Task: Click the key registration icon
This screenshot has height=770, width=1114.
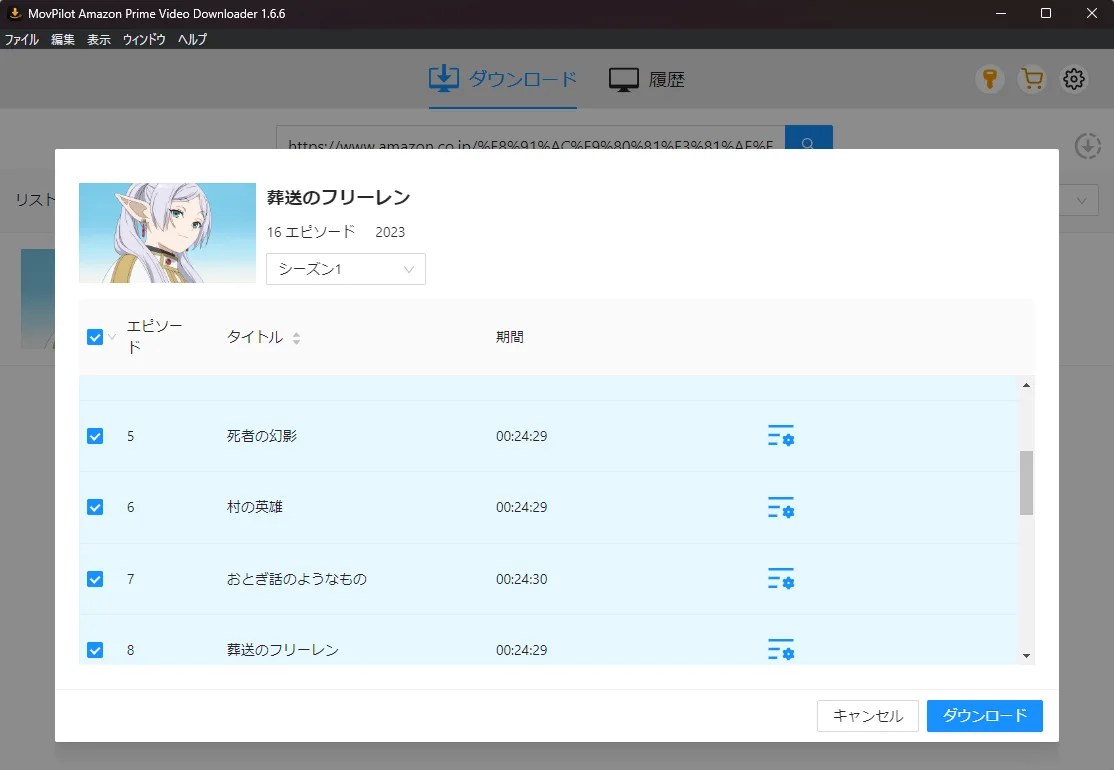Action: tap(989, 80)
